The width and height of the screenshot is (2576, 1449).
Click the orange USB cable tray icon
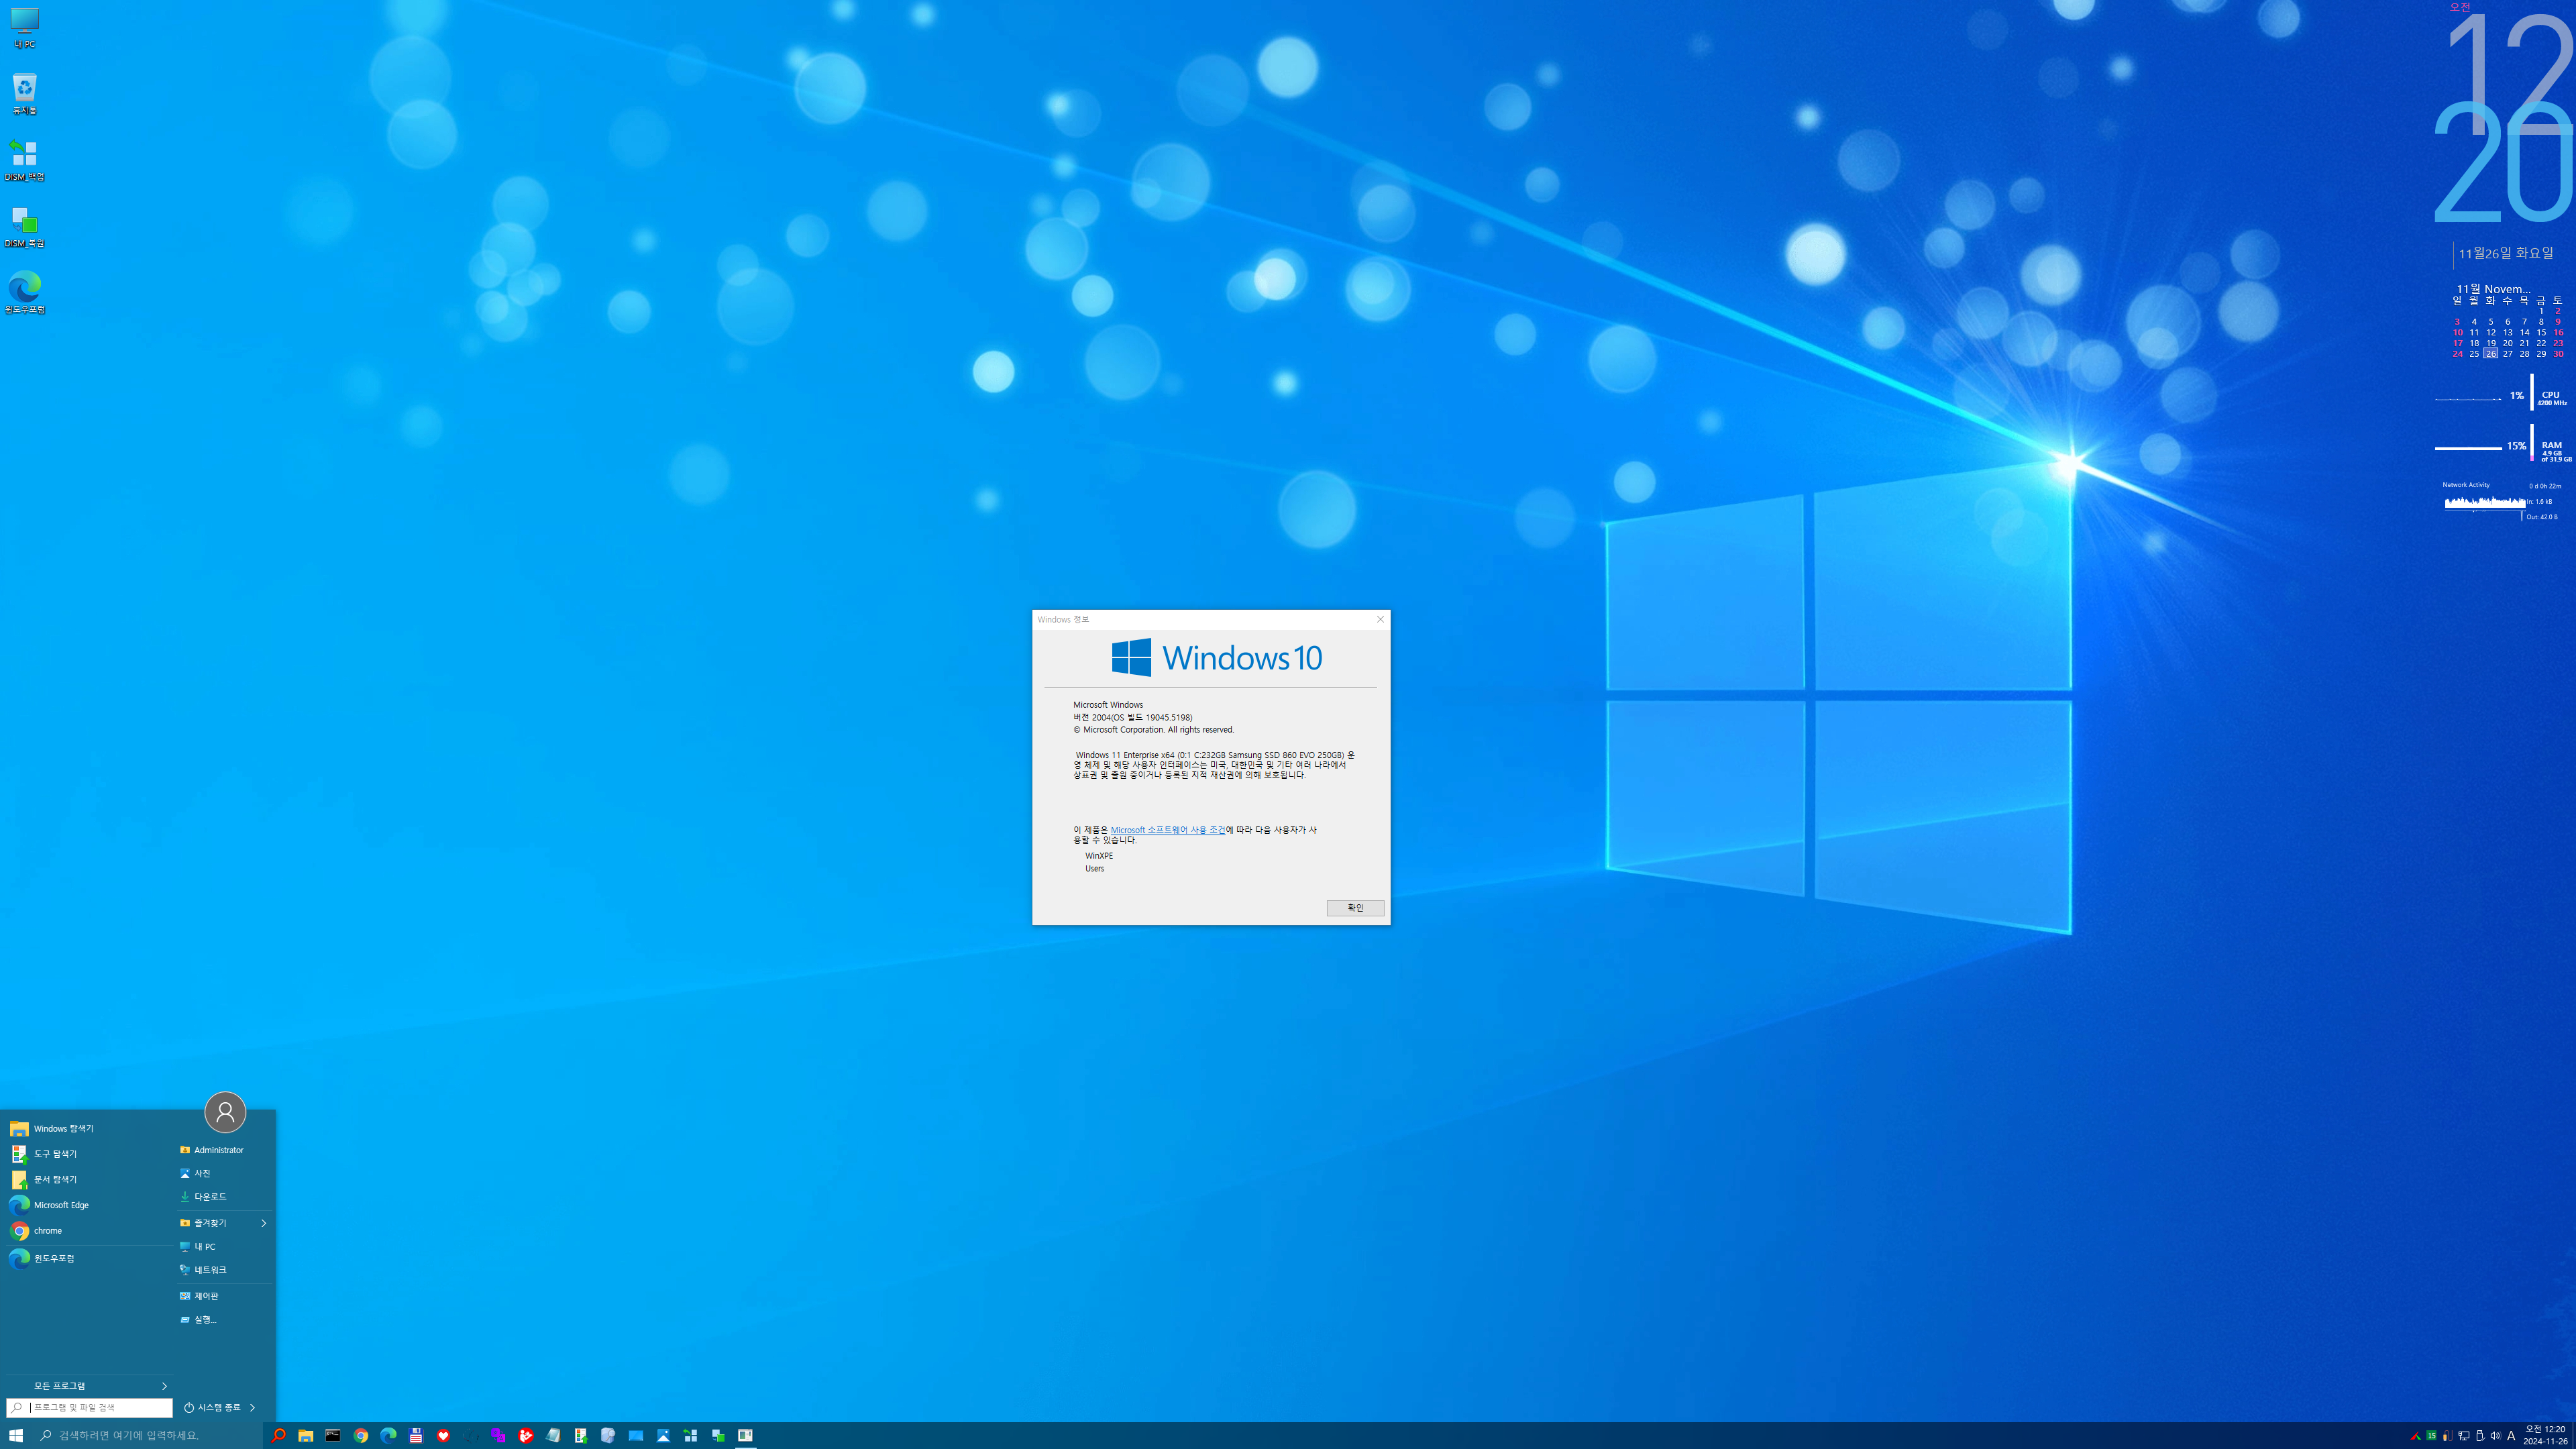[2447, 1436]
